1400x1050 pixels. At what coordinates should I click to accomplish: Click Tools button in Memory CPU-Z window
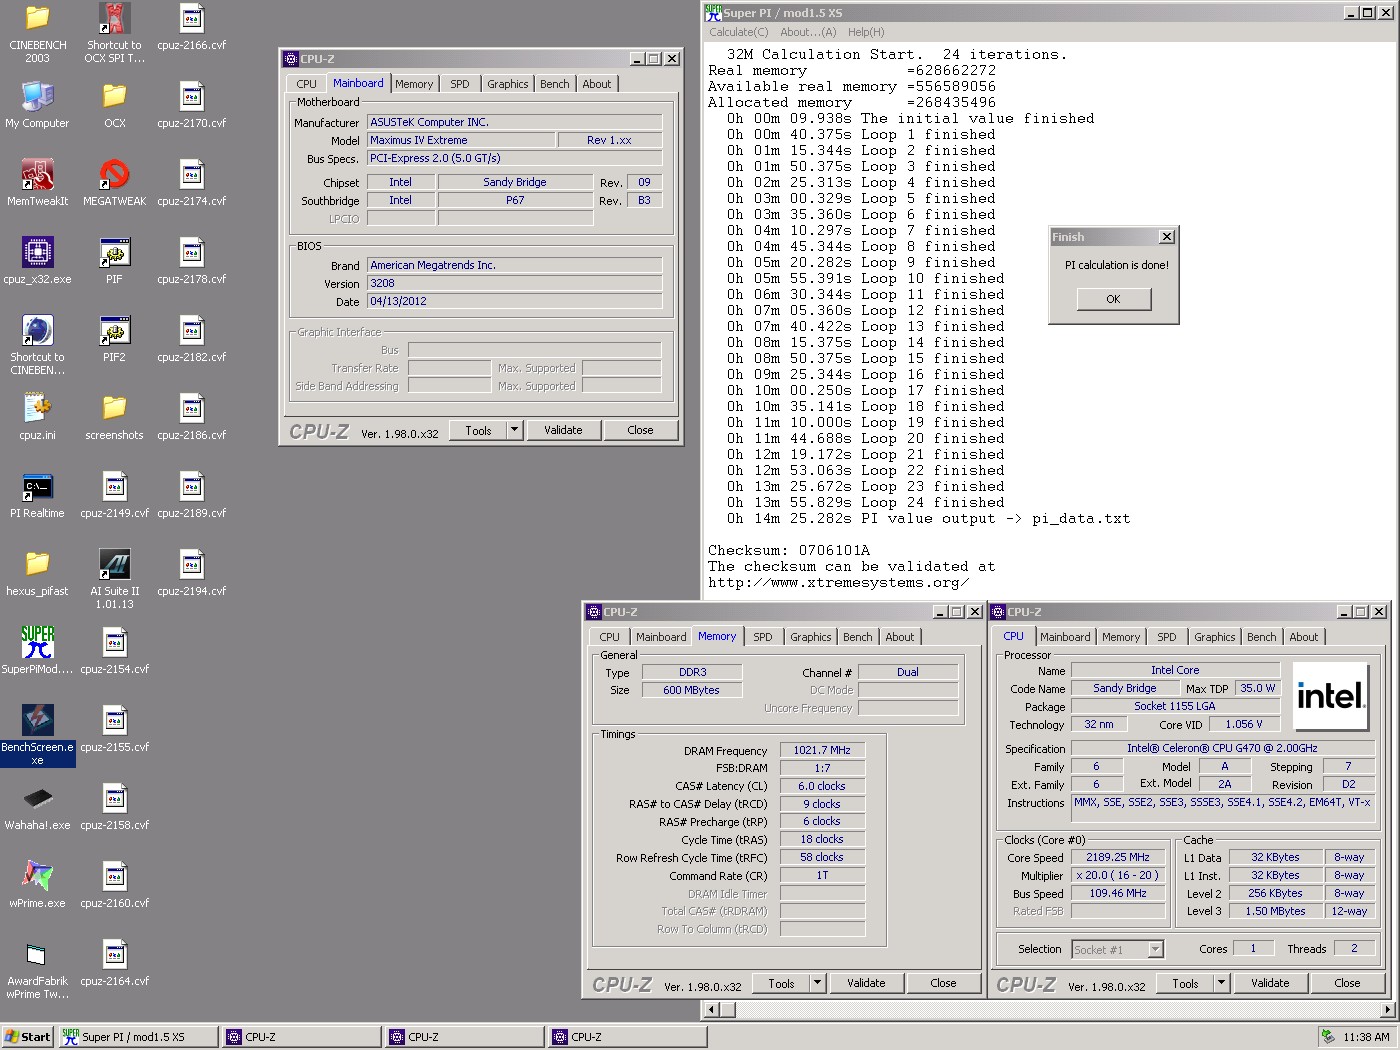point(781,983)
